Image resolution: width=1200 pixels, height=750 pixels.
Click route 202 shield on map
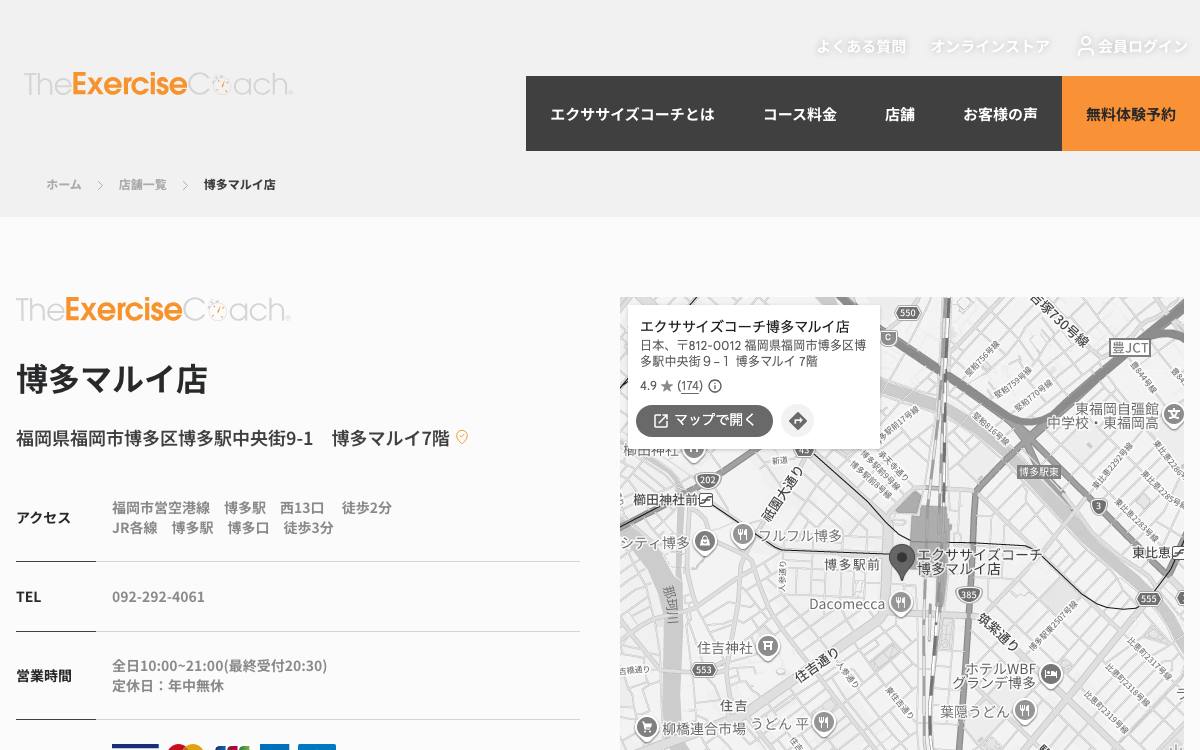708,481
